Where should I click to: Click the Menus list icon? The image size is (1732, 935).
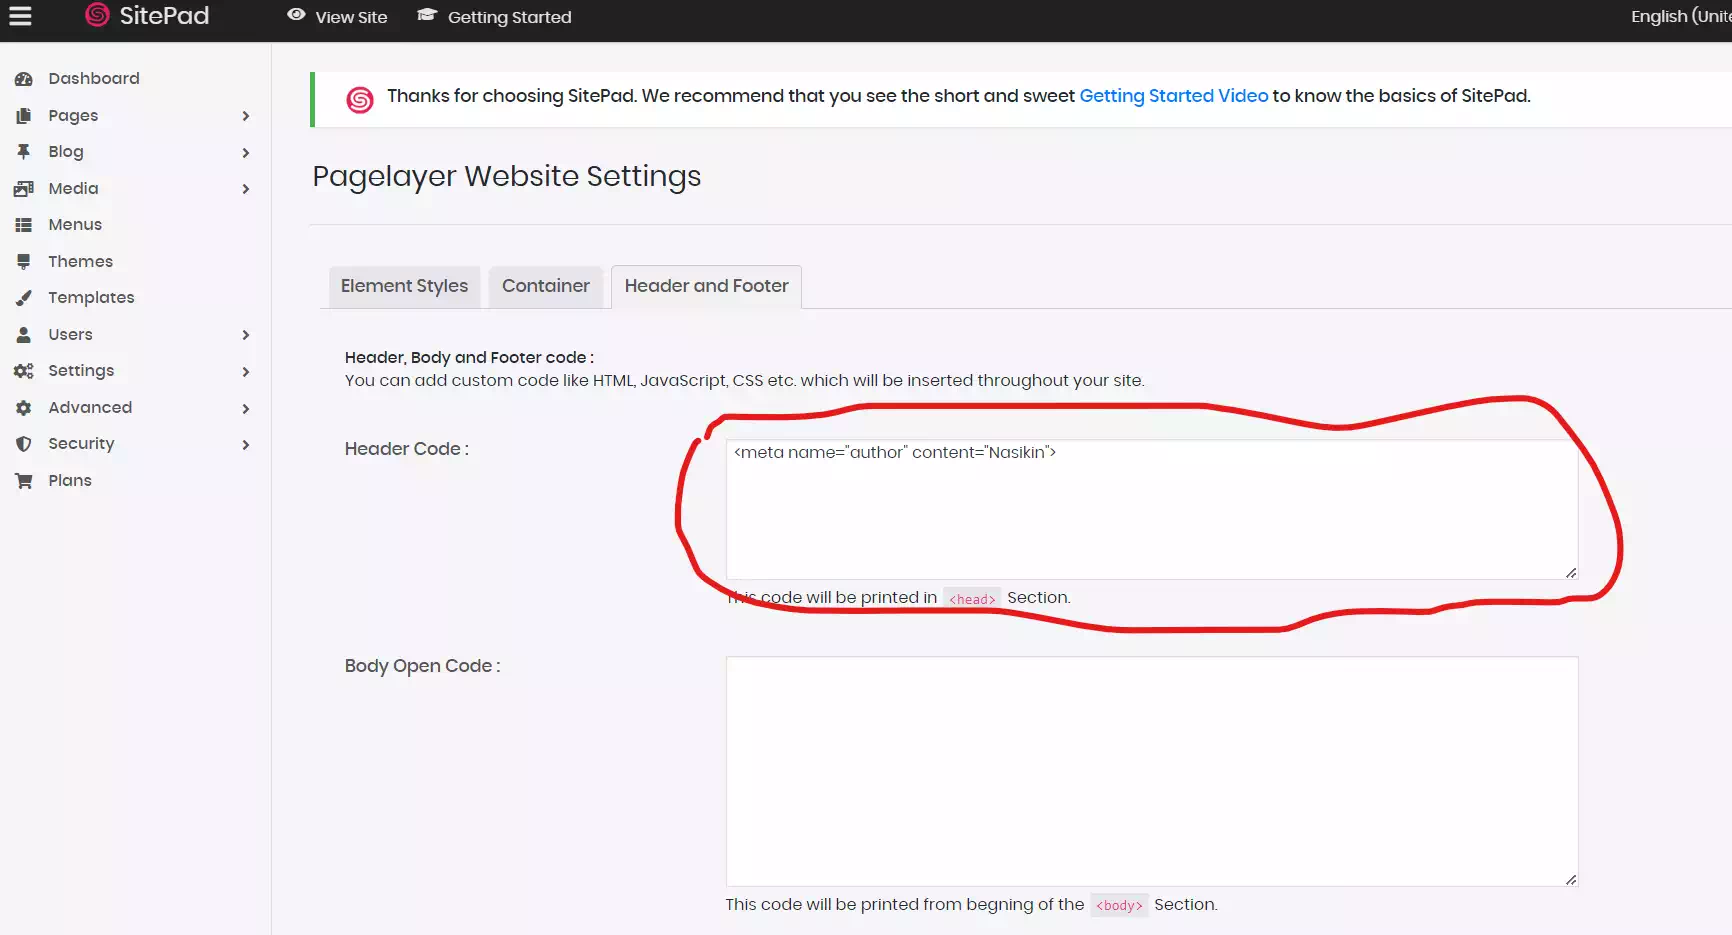tap(24, 225)
